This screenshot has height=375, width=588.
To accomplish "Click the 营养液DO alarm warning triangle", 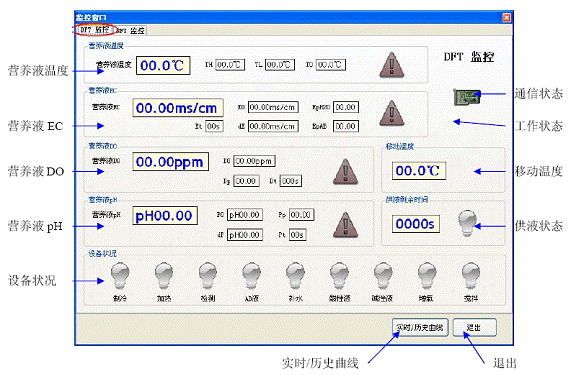I will click(345, 171).
